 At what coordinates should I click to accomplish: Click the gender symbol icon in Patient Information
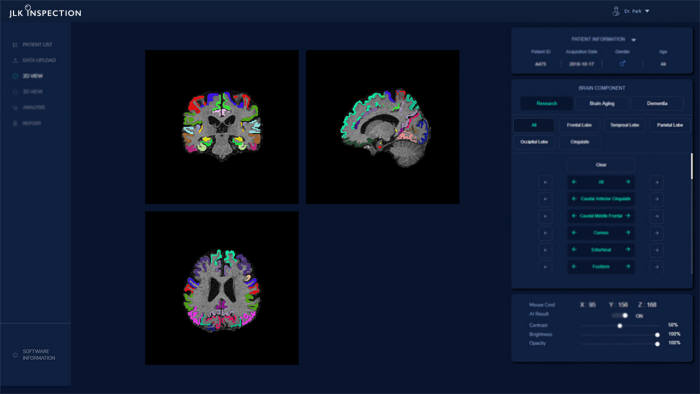coord(622,64)
